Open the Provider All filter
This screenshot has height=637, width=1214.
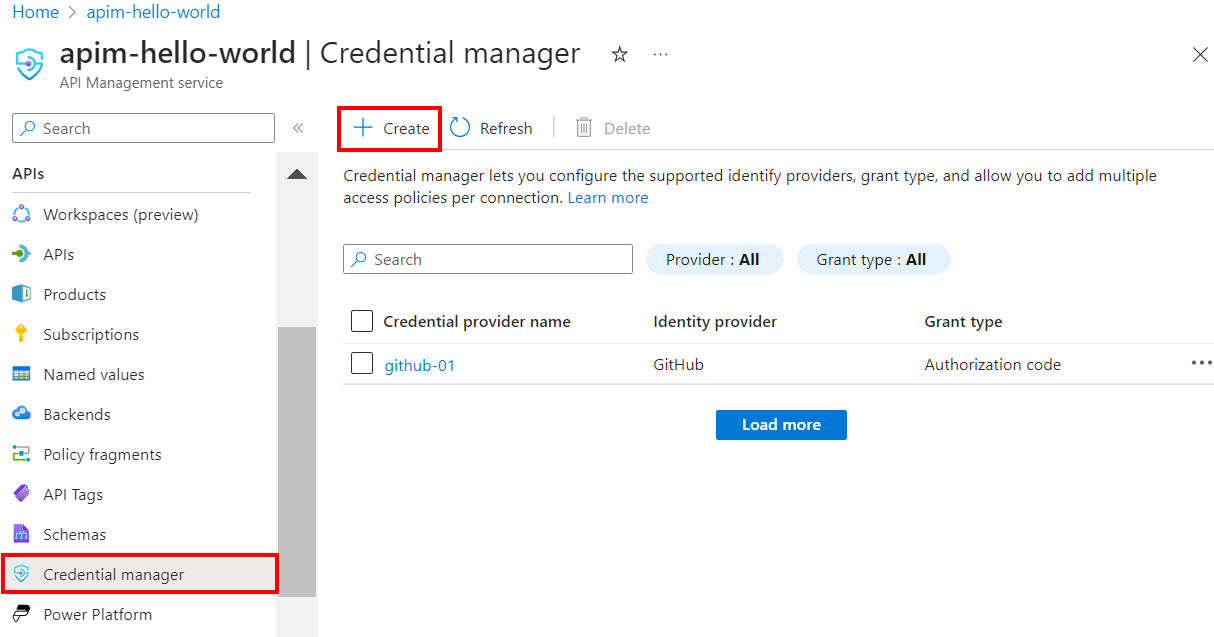click(714, 259)
